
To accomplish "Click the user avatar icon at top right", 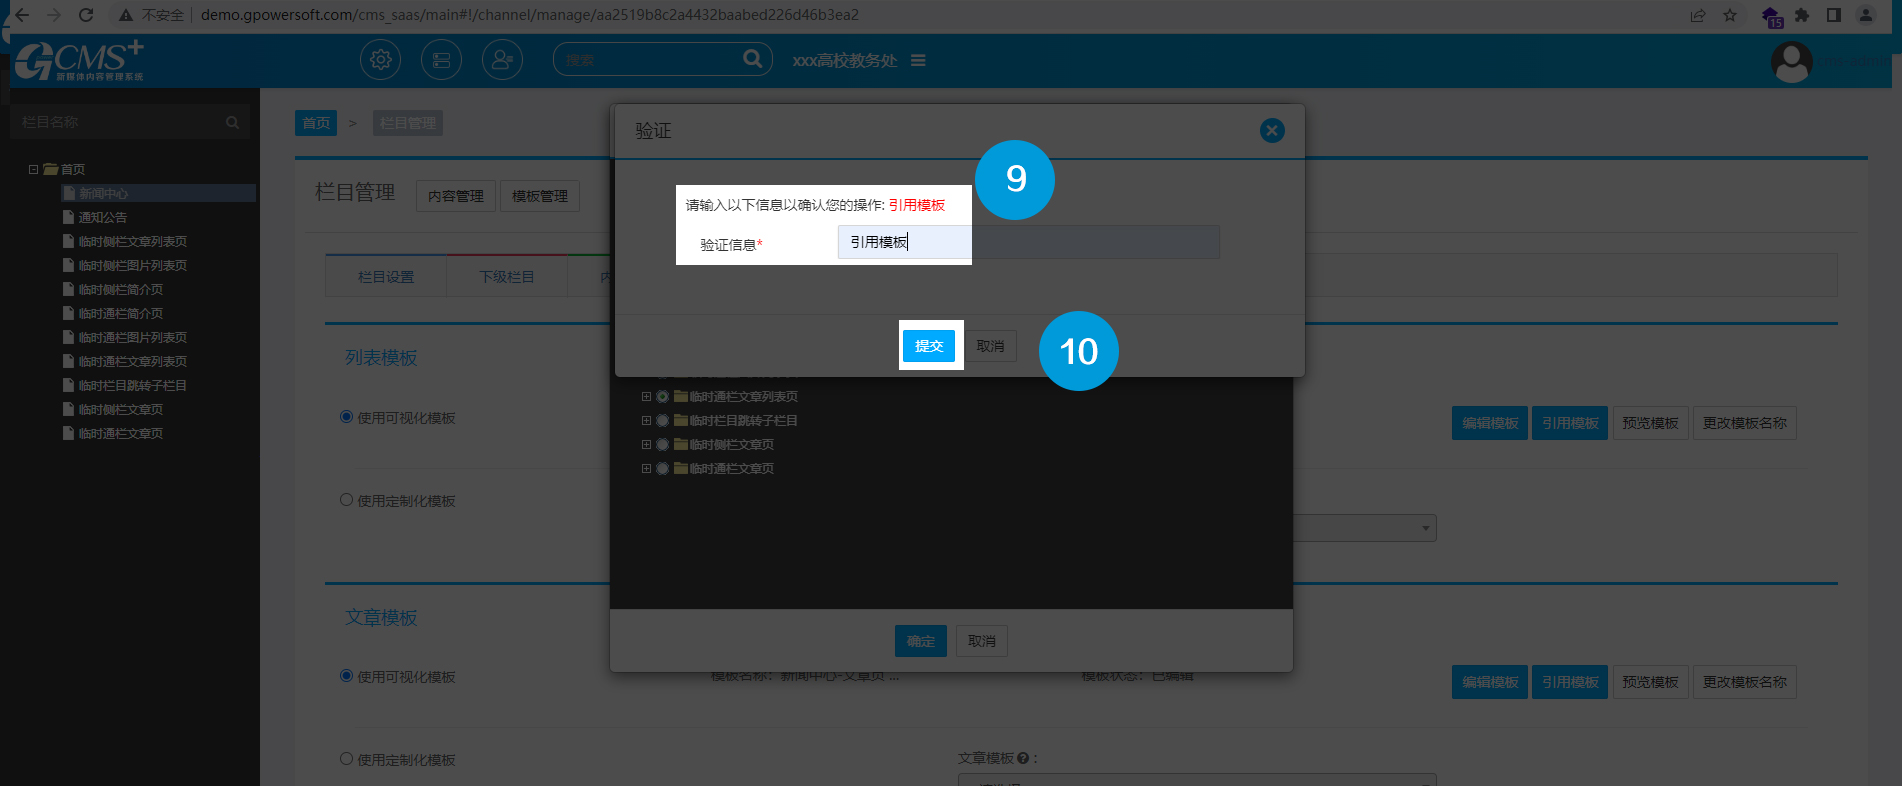I will coord(1791,62).
